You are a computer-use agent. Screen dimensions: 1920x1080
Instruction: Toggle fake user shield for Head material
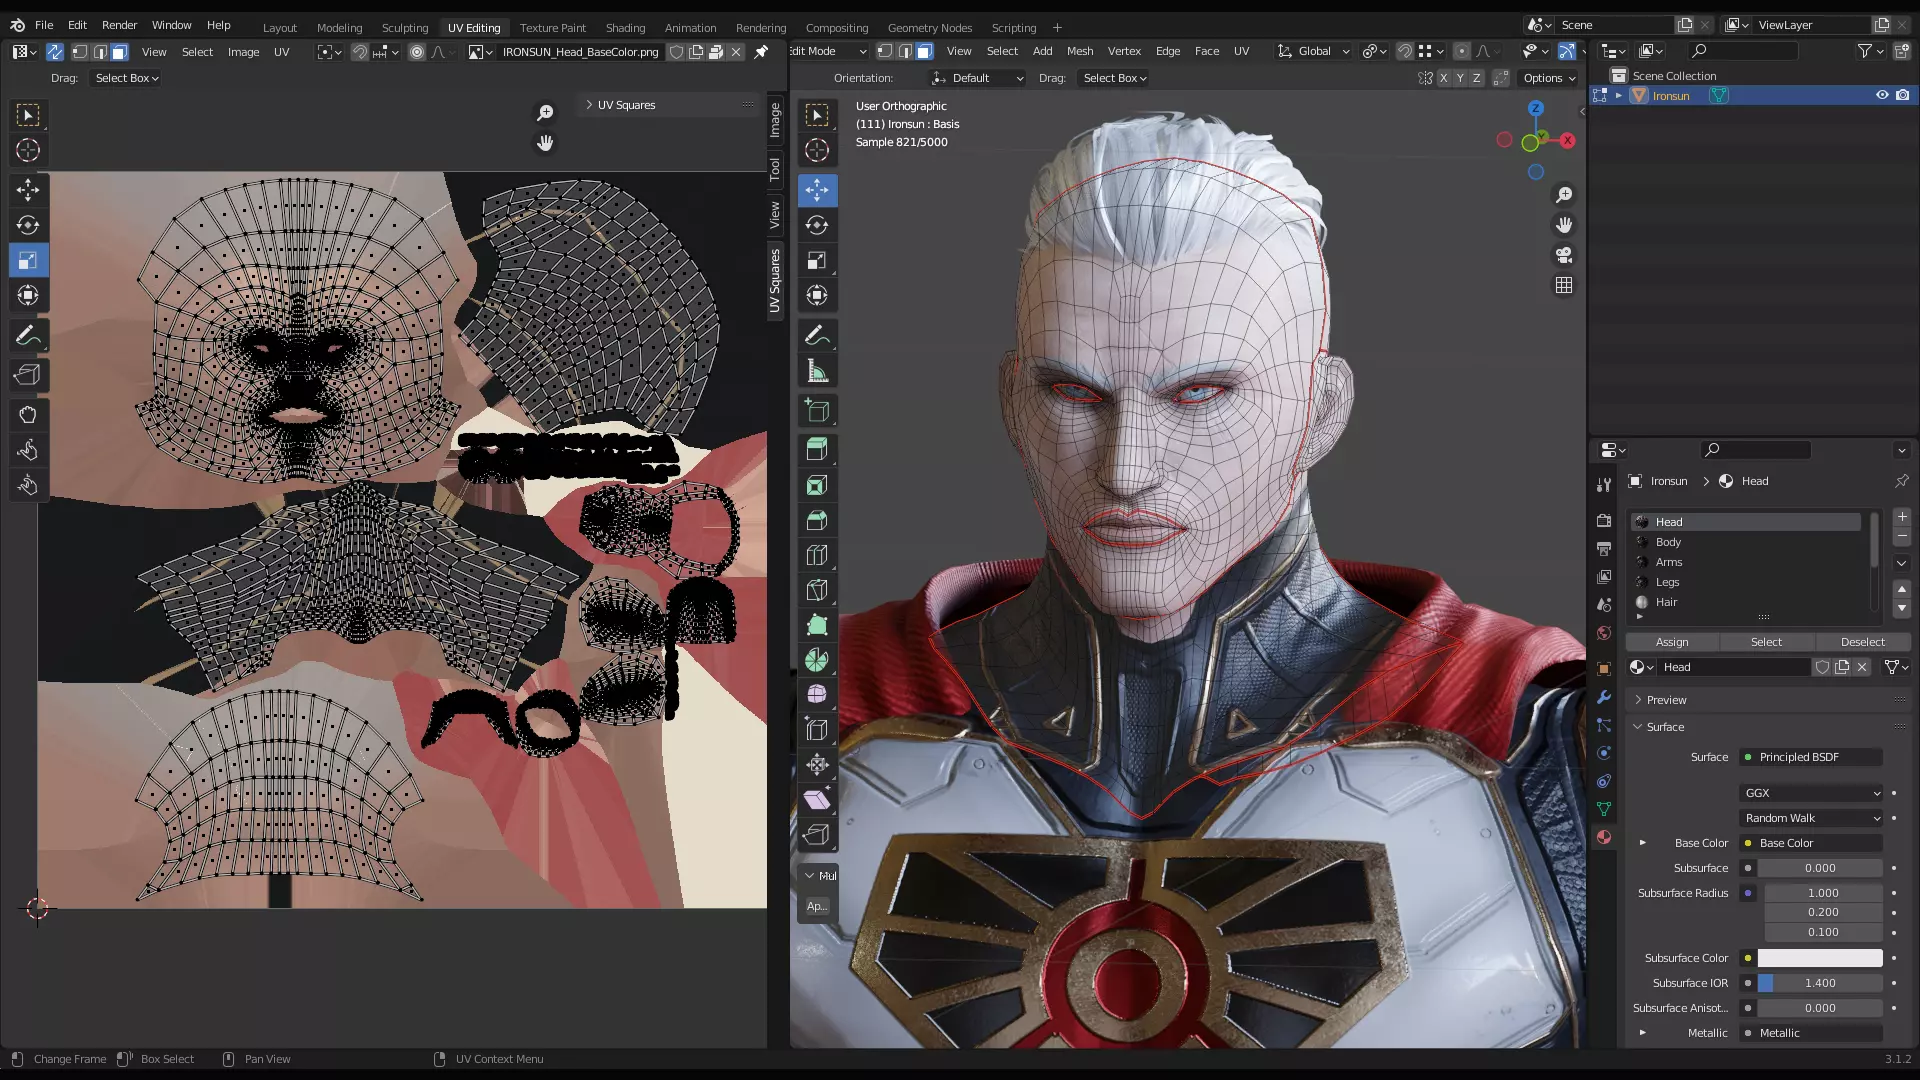[1822, 667]
